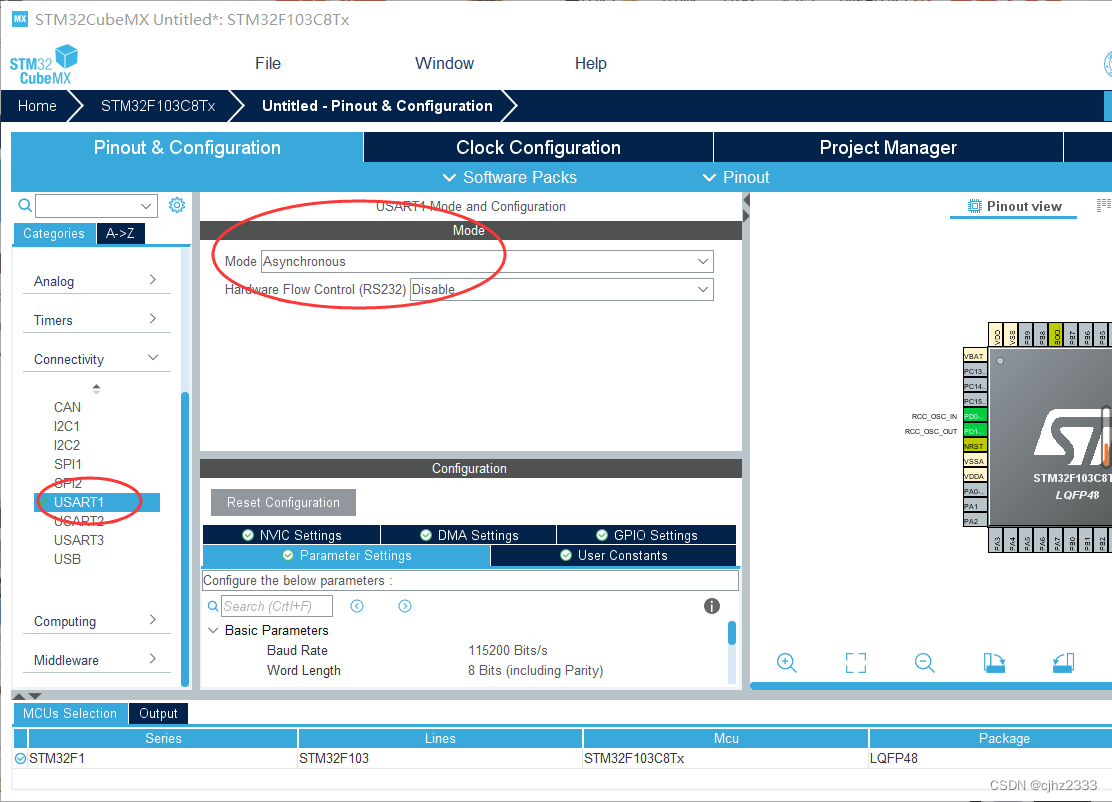Open the User Constants tab
1112x802 pixels.
click(613, 555)
